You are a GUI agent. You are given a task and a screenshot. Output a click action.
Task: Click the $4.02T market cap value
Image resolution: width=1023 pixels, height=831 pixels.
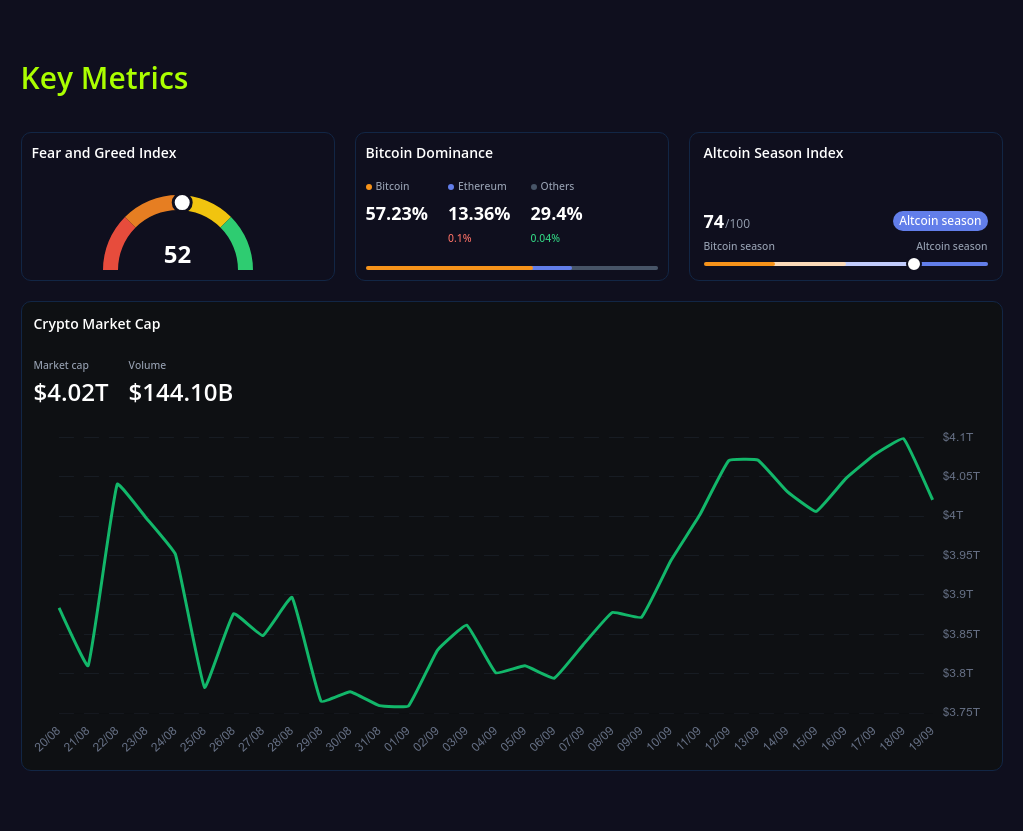tap(71, 393)
